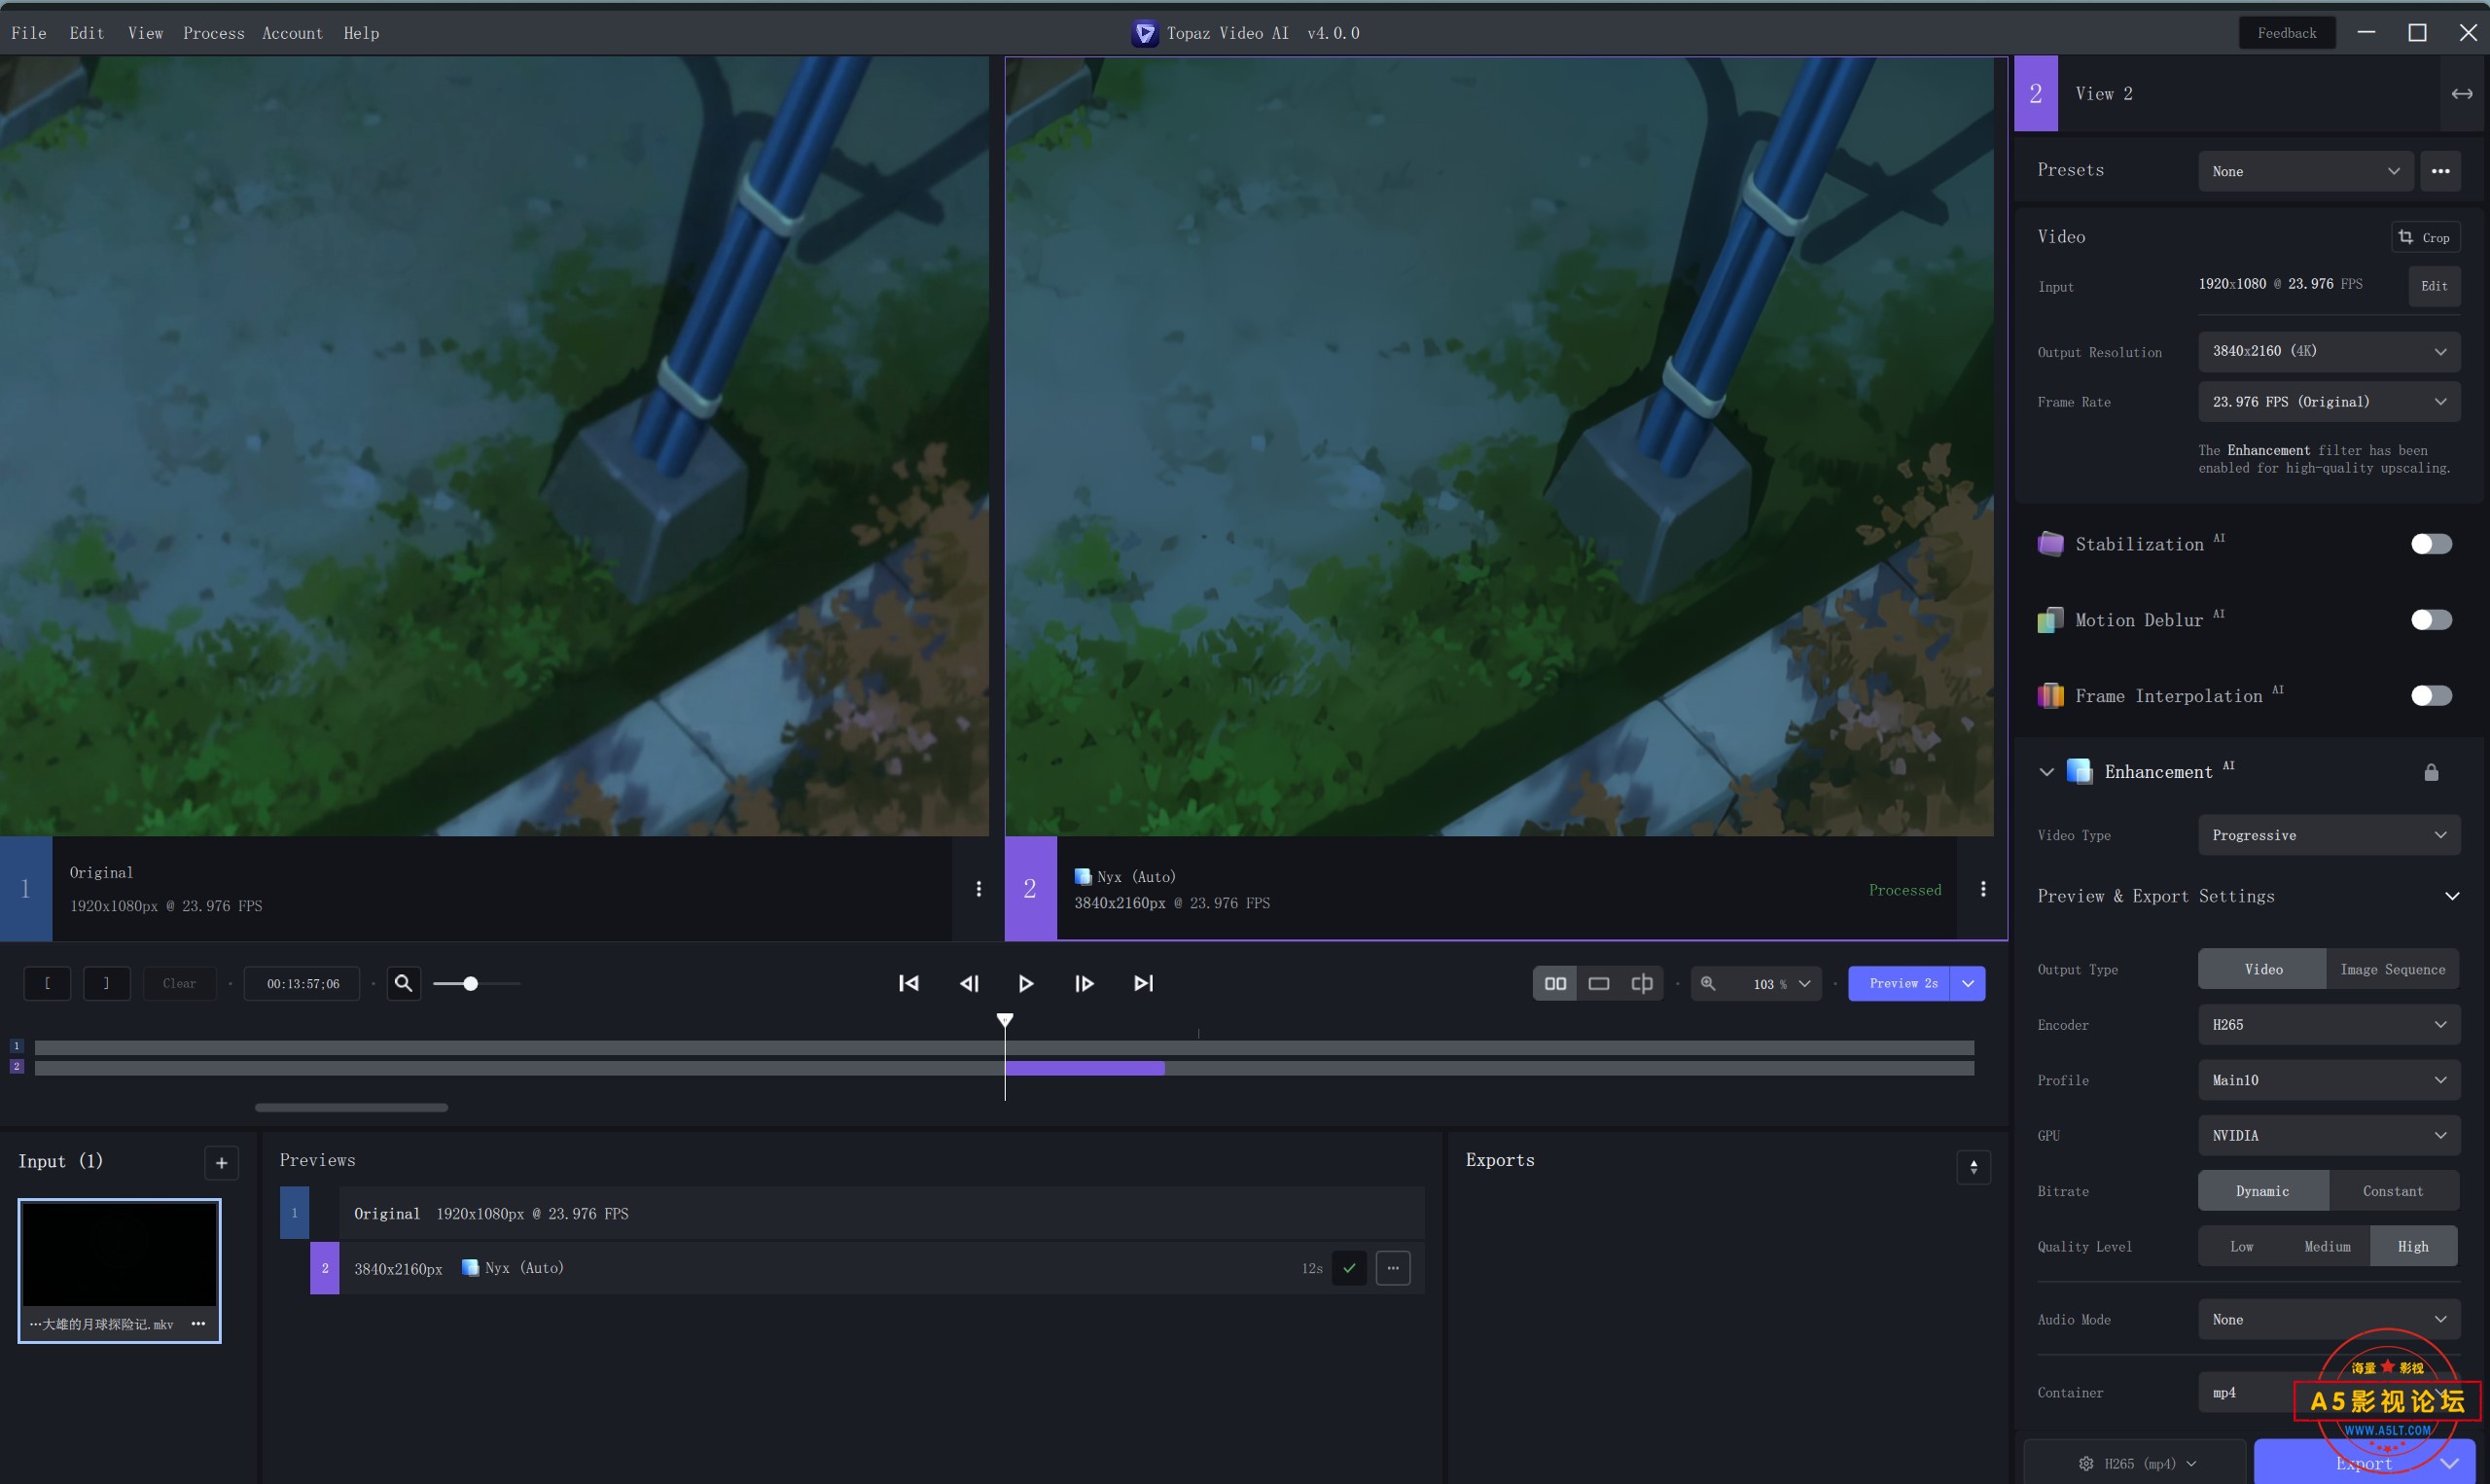
Task: Play the video preview
Action: tap(1025, 983)
